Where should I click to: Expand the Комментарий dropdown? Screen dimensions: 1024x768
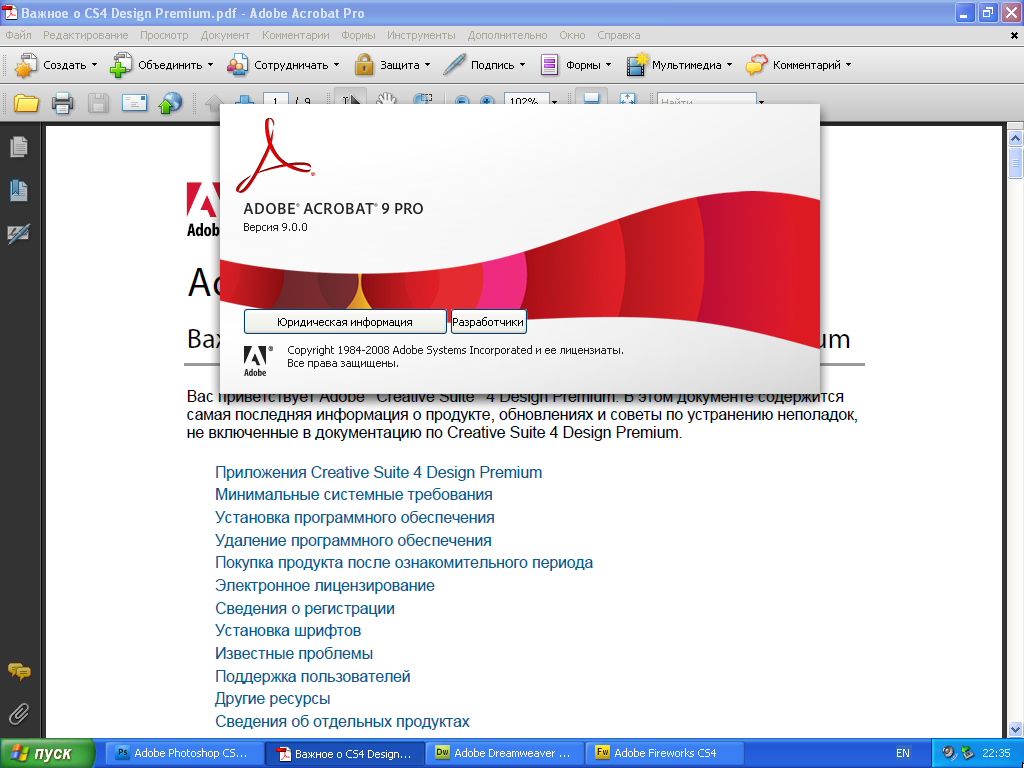coord(799,65)
